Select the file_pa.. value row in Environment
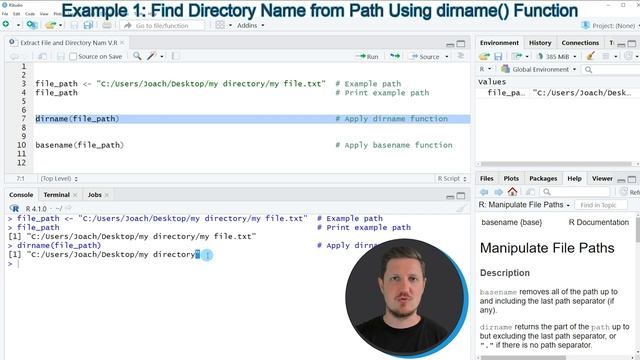This screenshot has height=360, width=640. (x=558, y=93)
